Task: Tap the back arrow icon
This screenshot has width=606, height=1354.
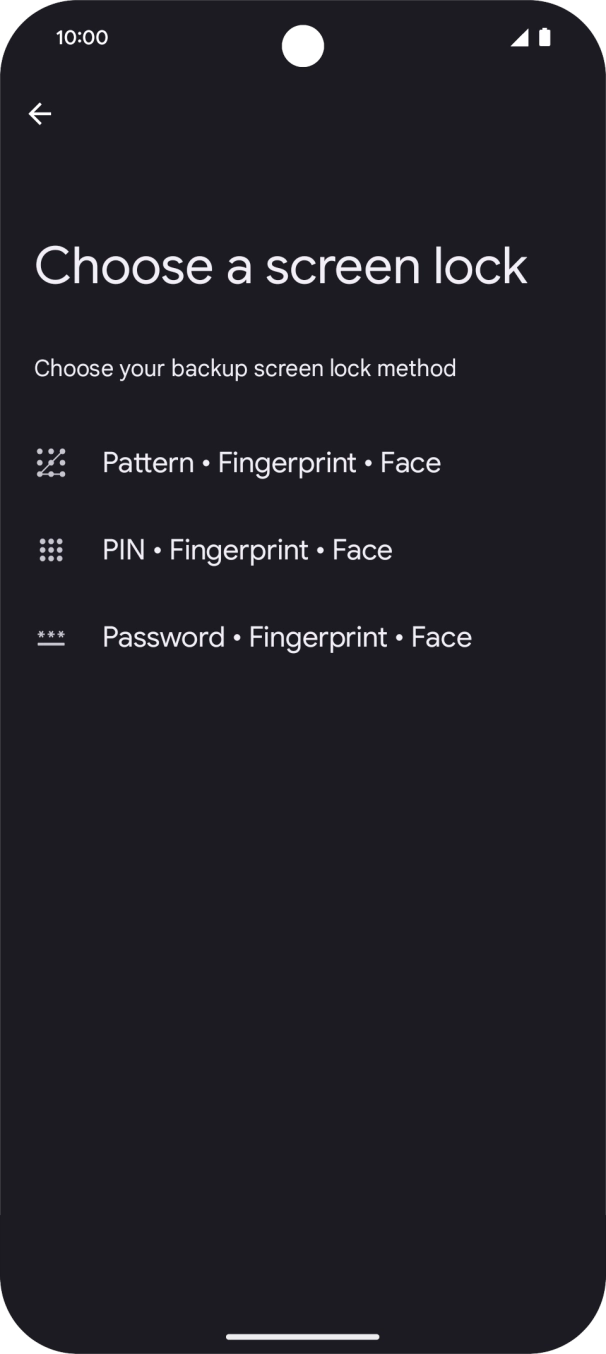Action: point(40,113)
